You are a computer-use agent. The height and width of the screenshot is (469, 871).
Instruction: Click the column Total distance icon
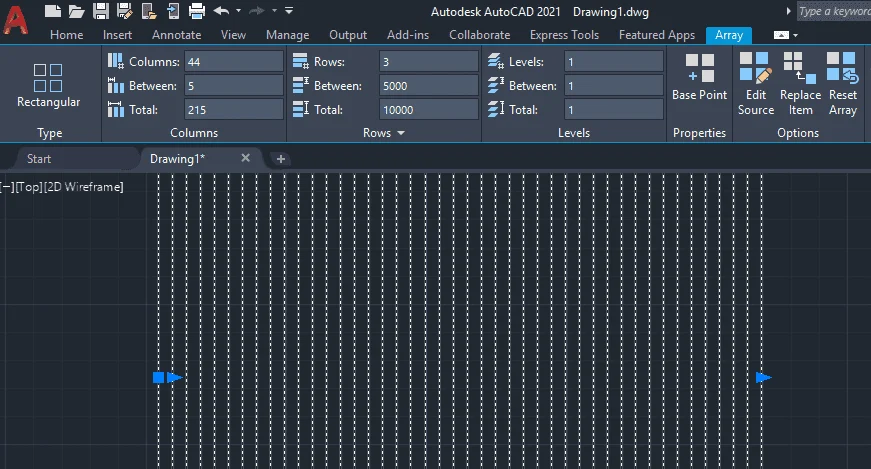(x=116, y=109)
